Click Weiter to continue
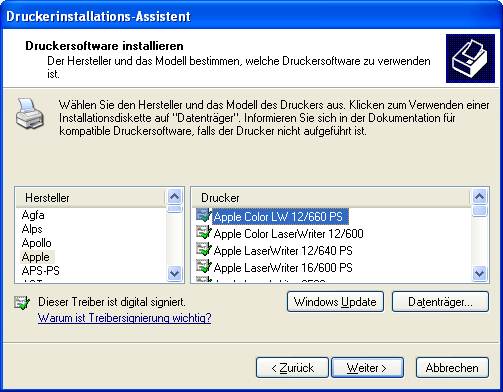The image size is (503, 392). (x=367, y=368)
